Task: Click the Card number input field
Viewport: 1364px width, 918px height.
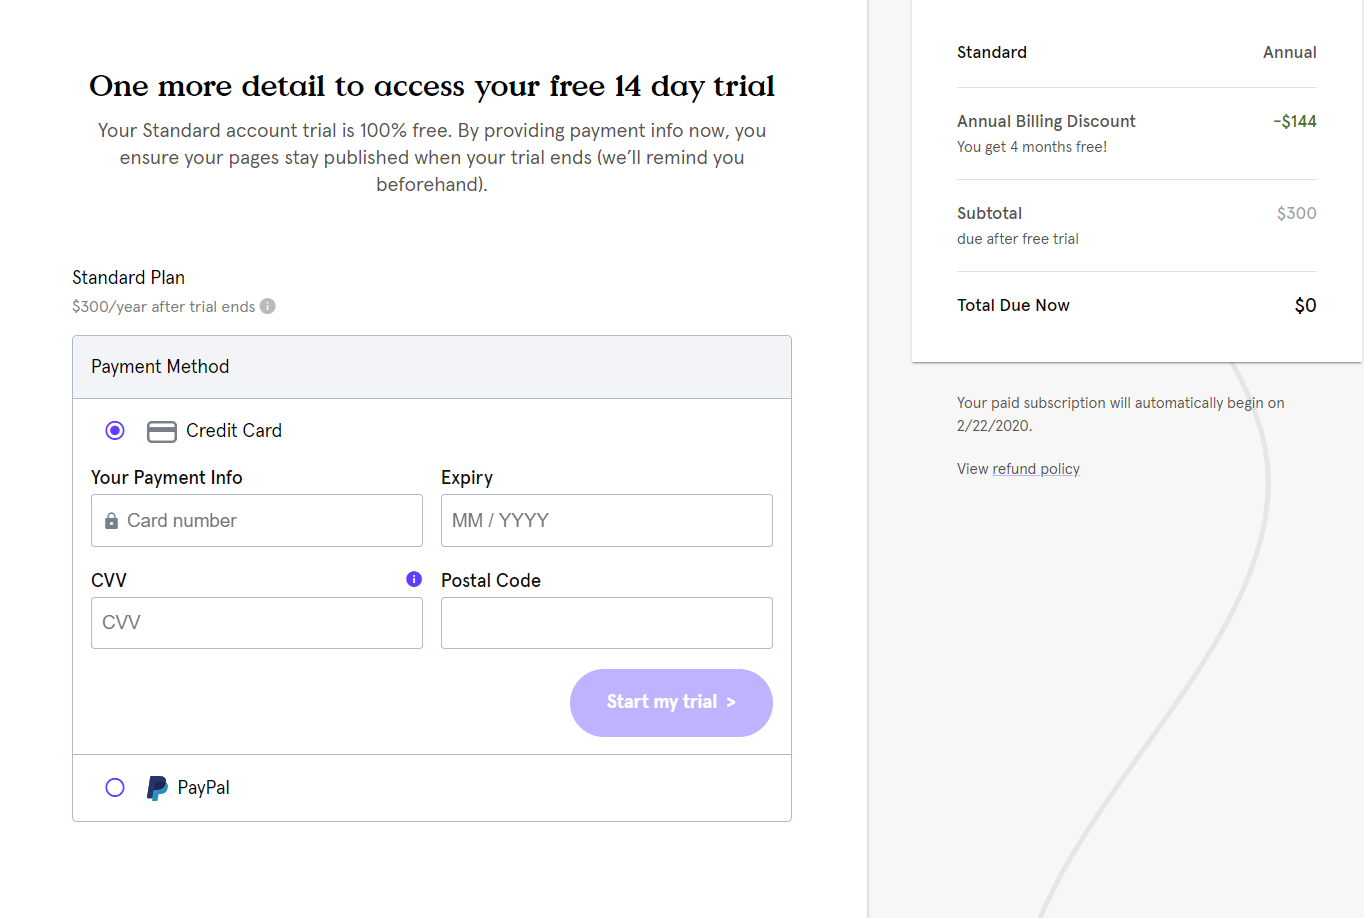Action: pos(270,521)
